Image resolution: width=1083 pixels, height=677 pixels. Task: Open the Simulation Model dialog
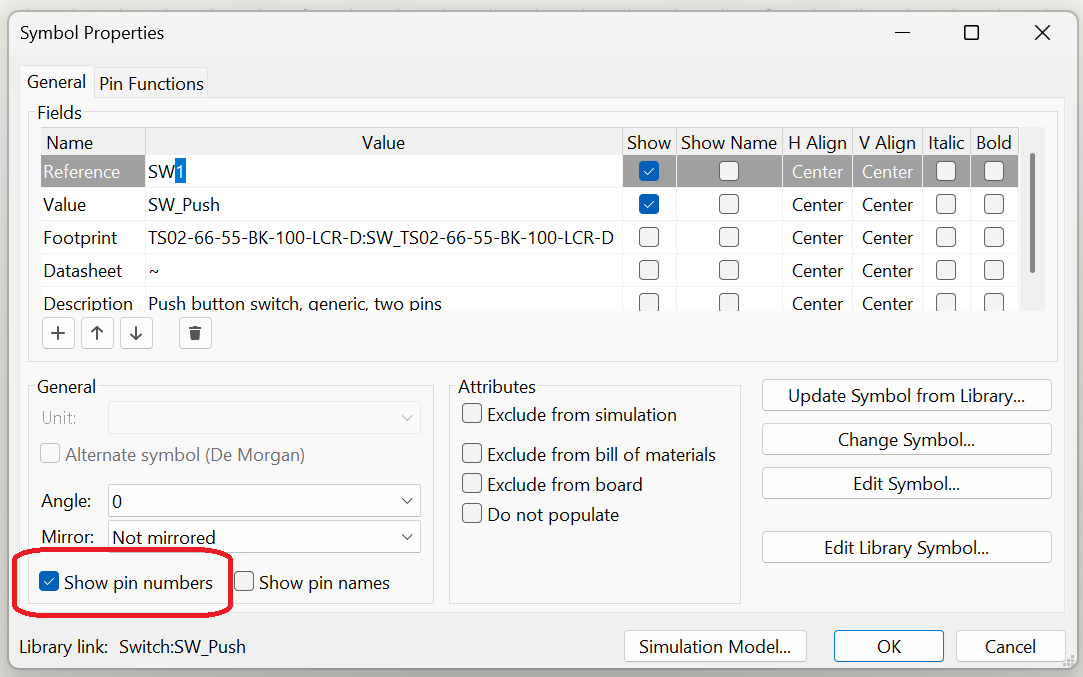(715, 646)
